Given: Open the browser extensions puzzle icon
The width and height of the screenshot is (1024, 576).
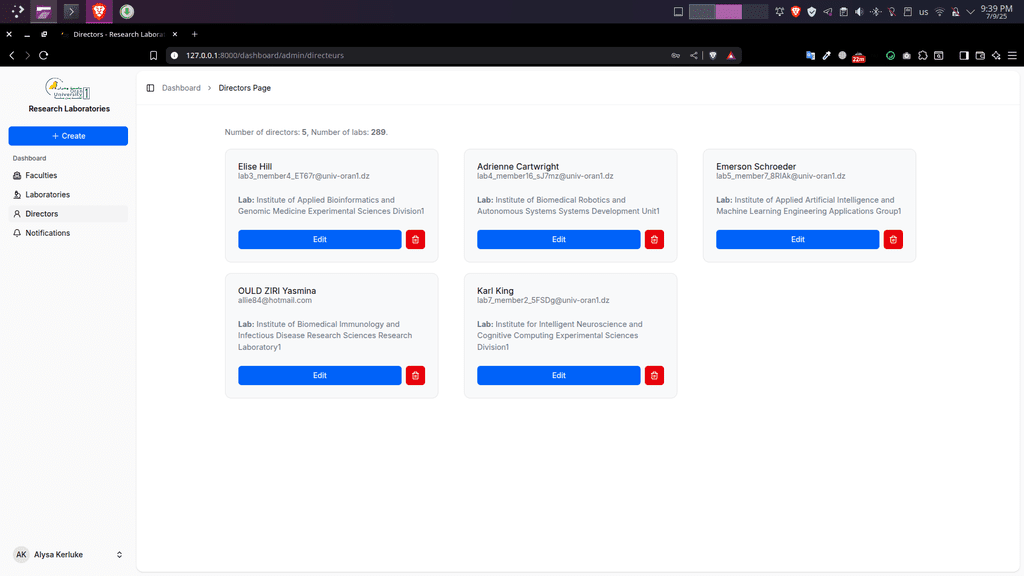Looking at the screenshot, I should [x=922, y=55].
